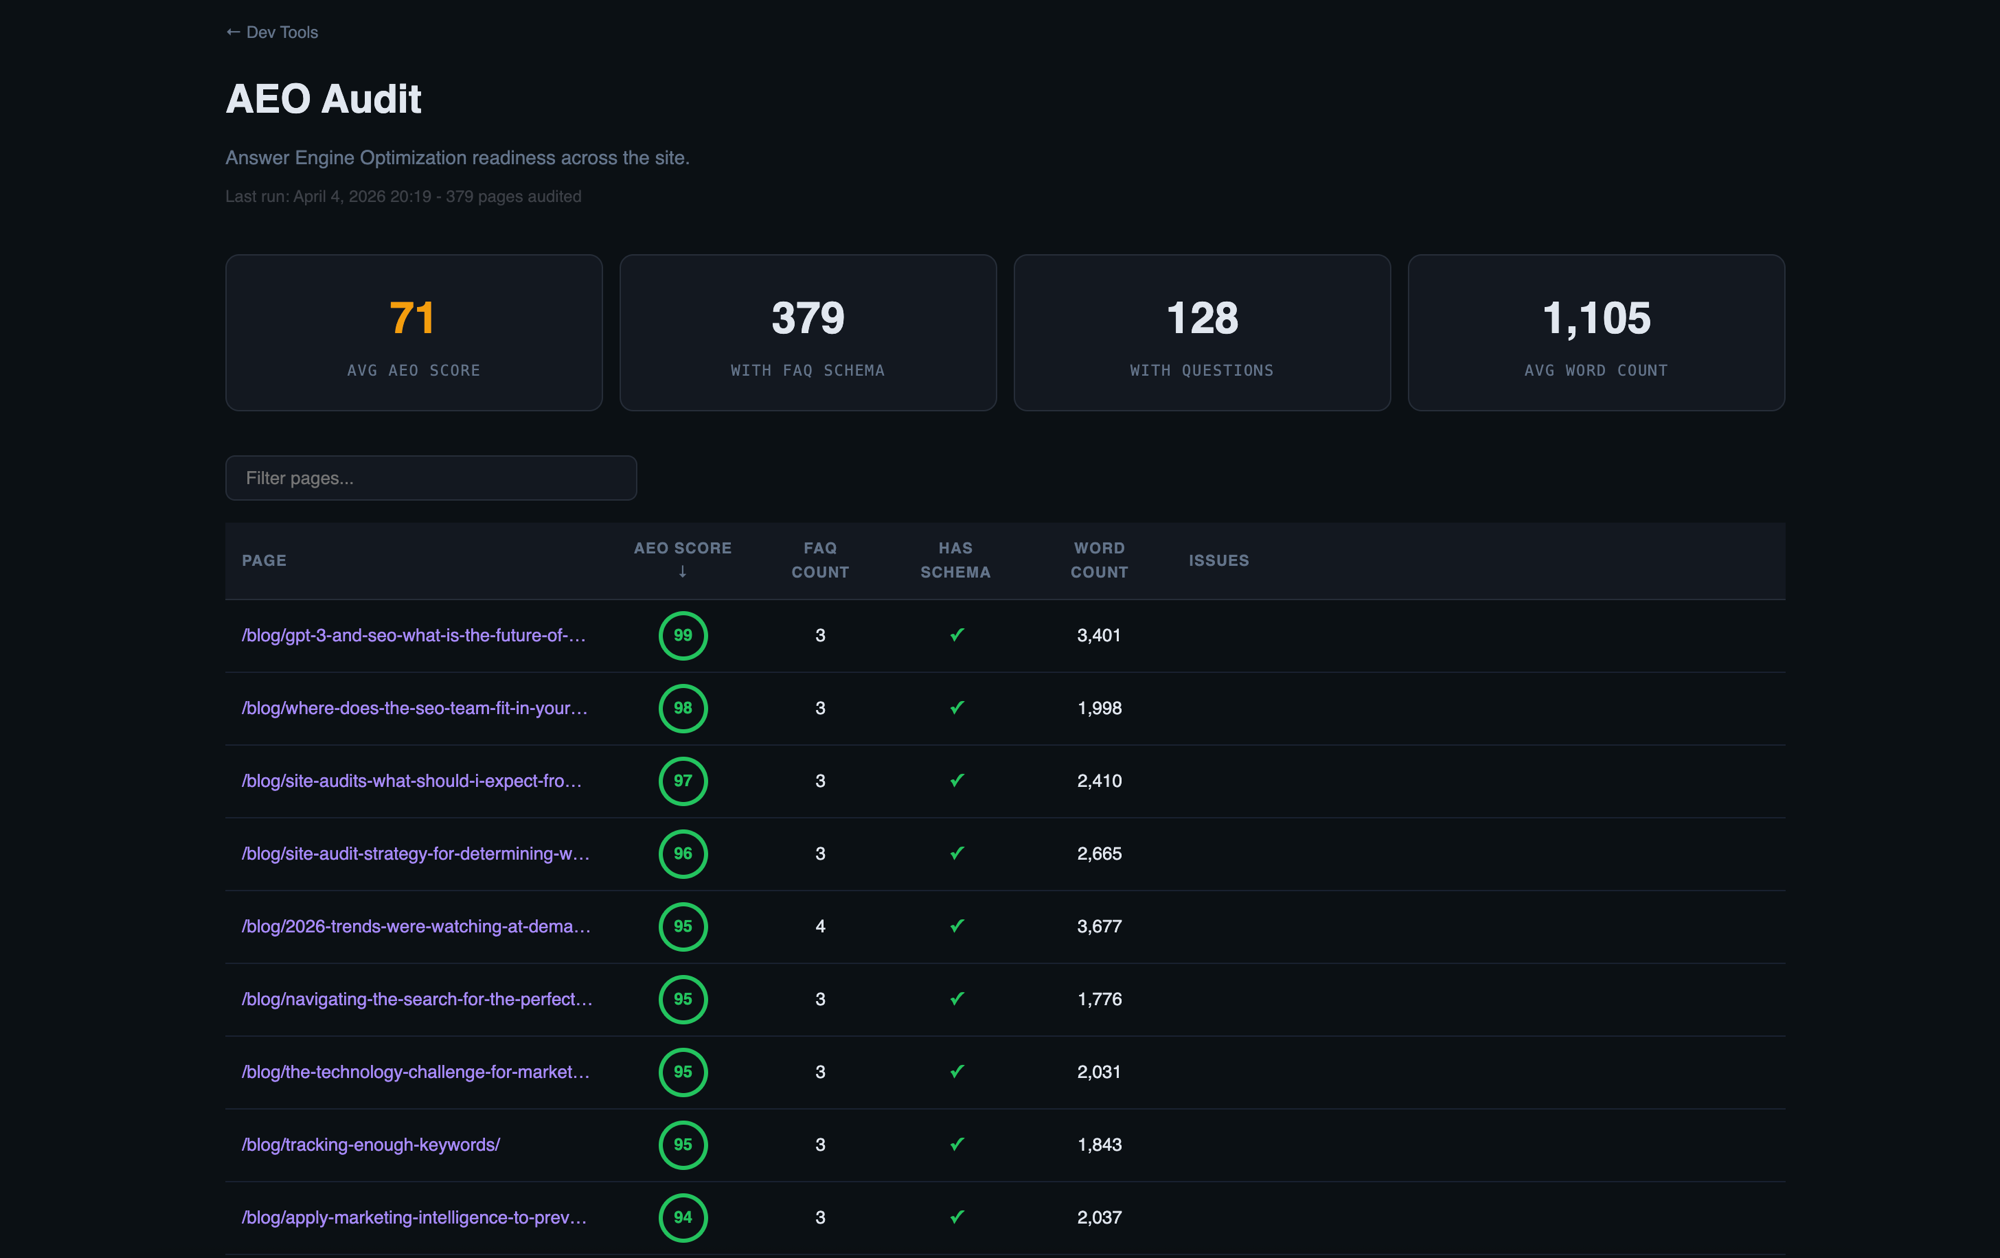Click the 94 score circle badge
The image size is (2000, 1258).
click(683, 1217)
